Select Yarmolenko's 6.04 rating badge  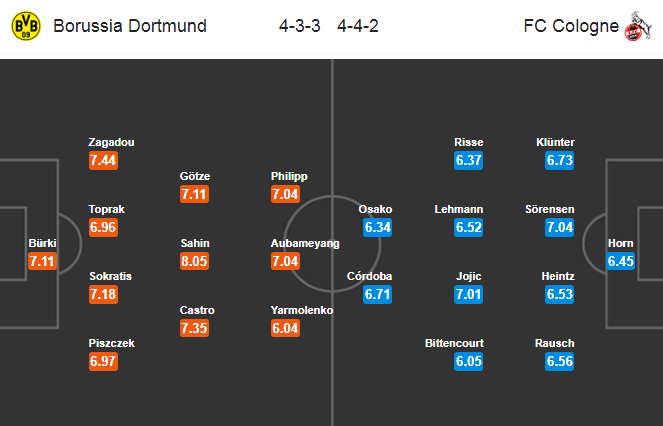tap(285, 328)
